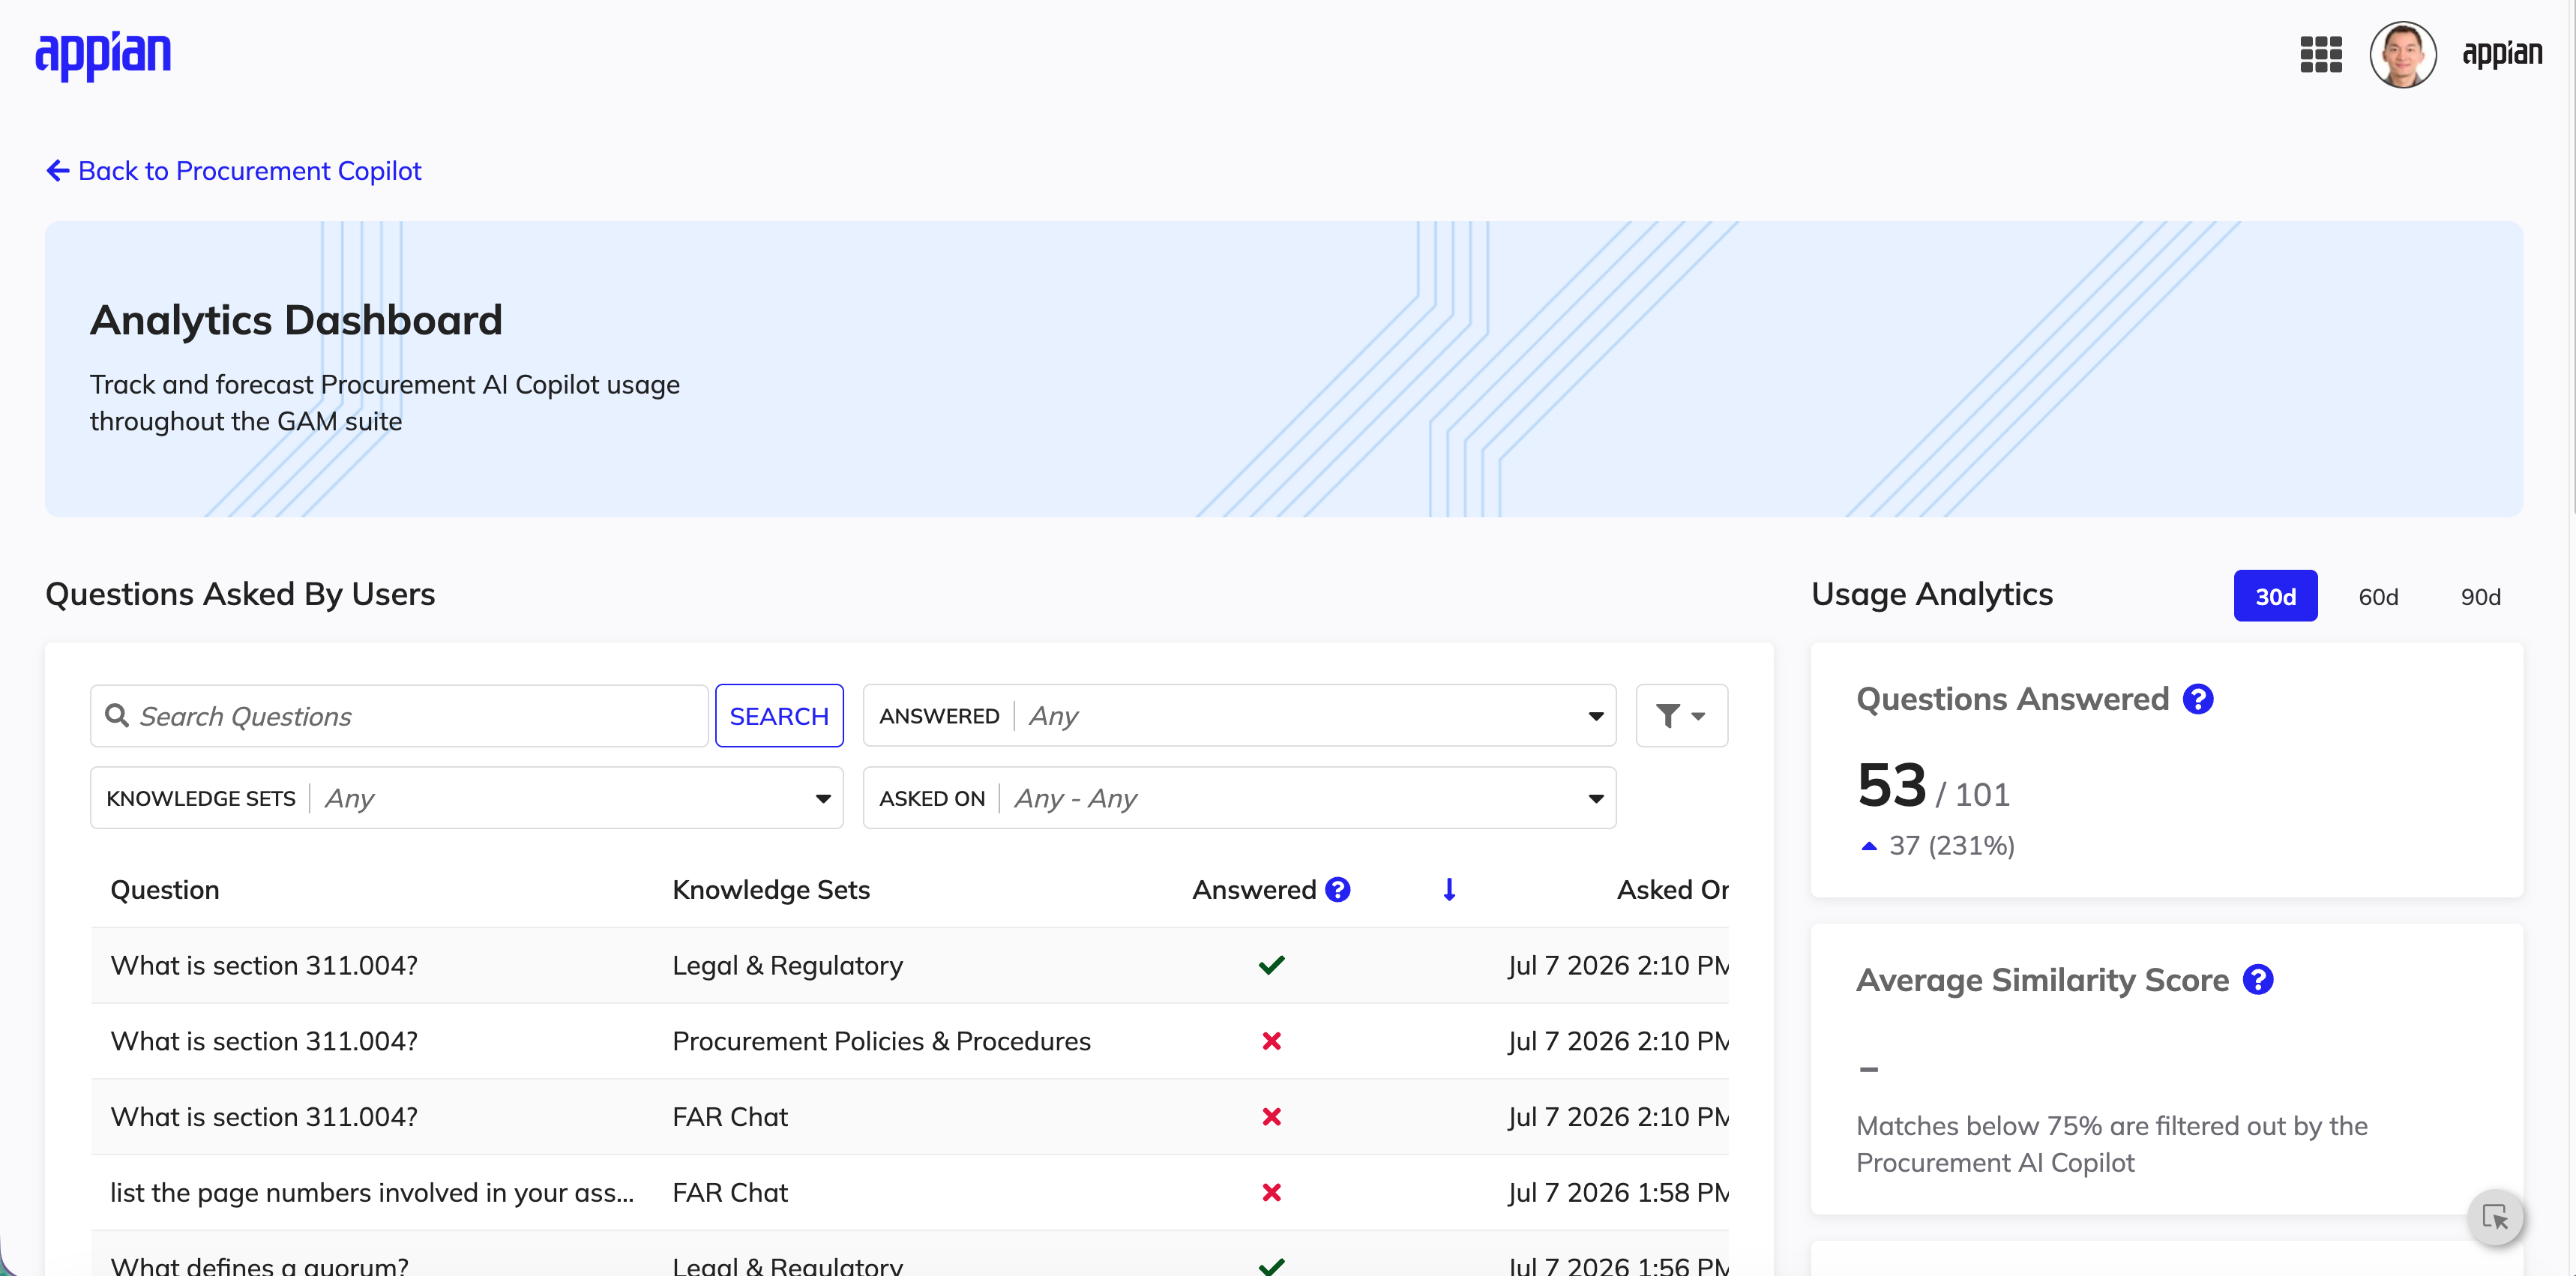Image resolution: width=2576 pixels, height=1276 pixels.
Task: Open the apps grid navigation menu
Action: 2321,55
